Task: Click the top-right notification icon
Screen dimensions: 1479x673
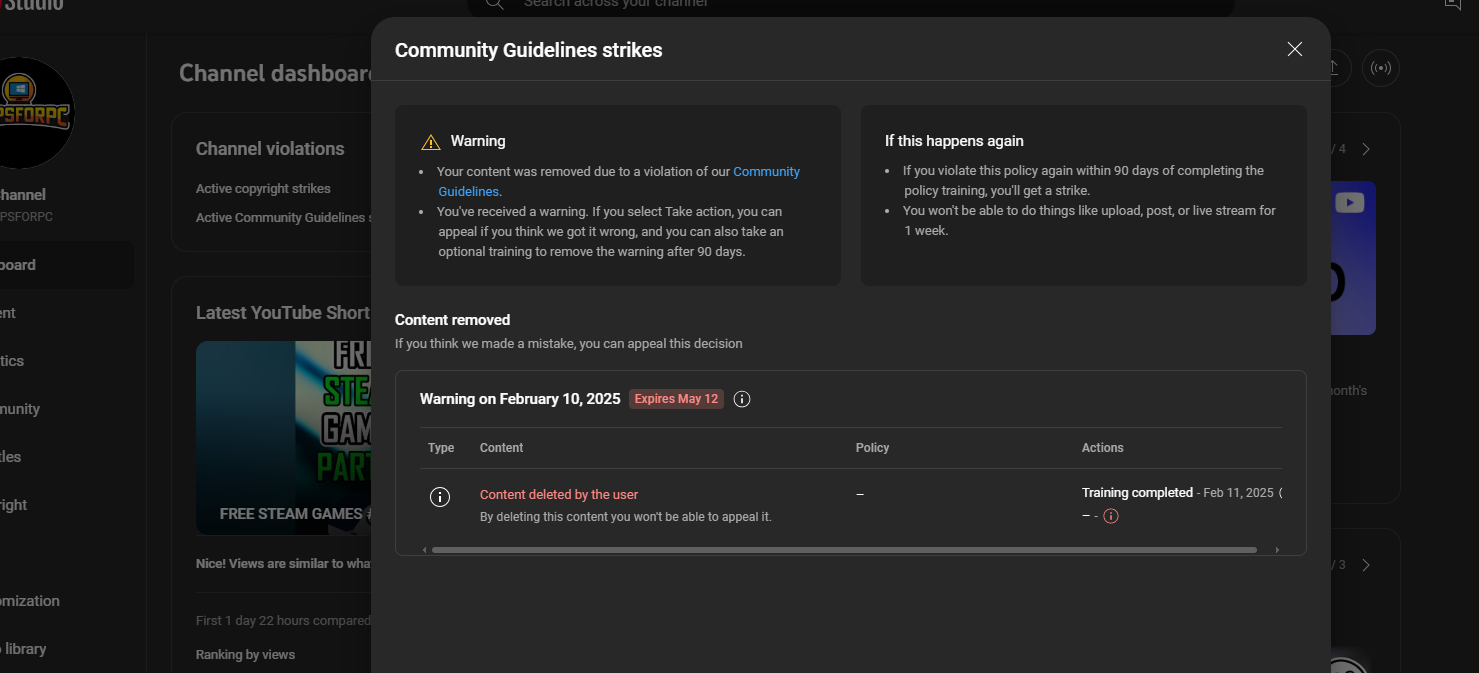Action: click(1453, 4)
